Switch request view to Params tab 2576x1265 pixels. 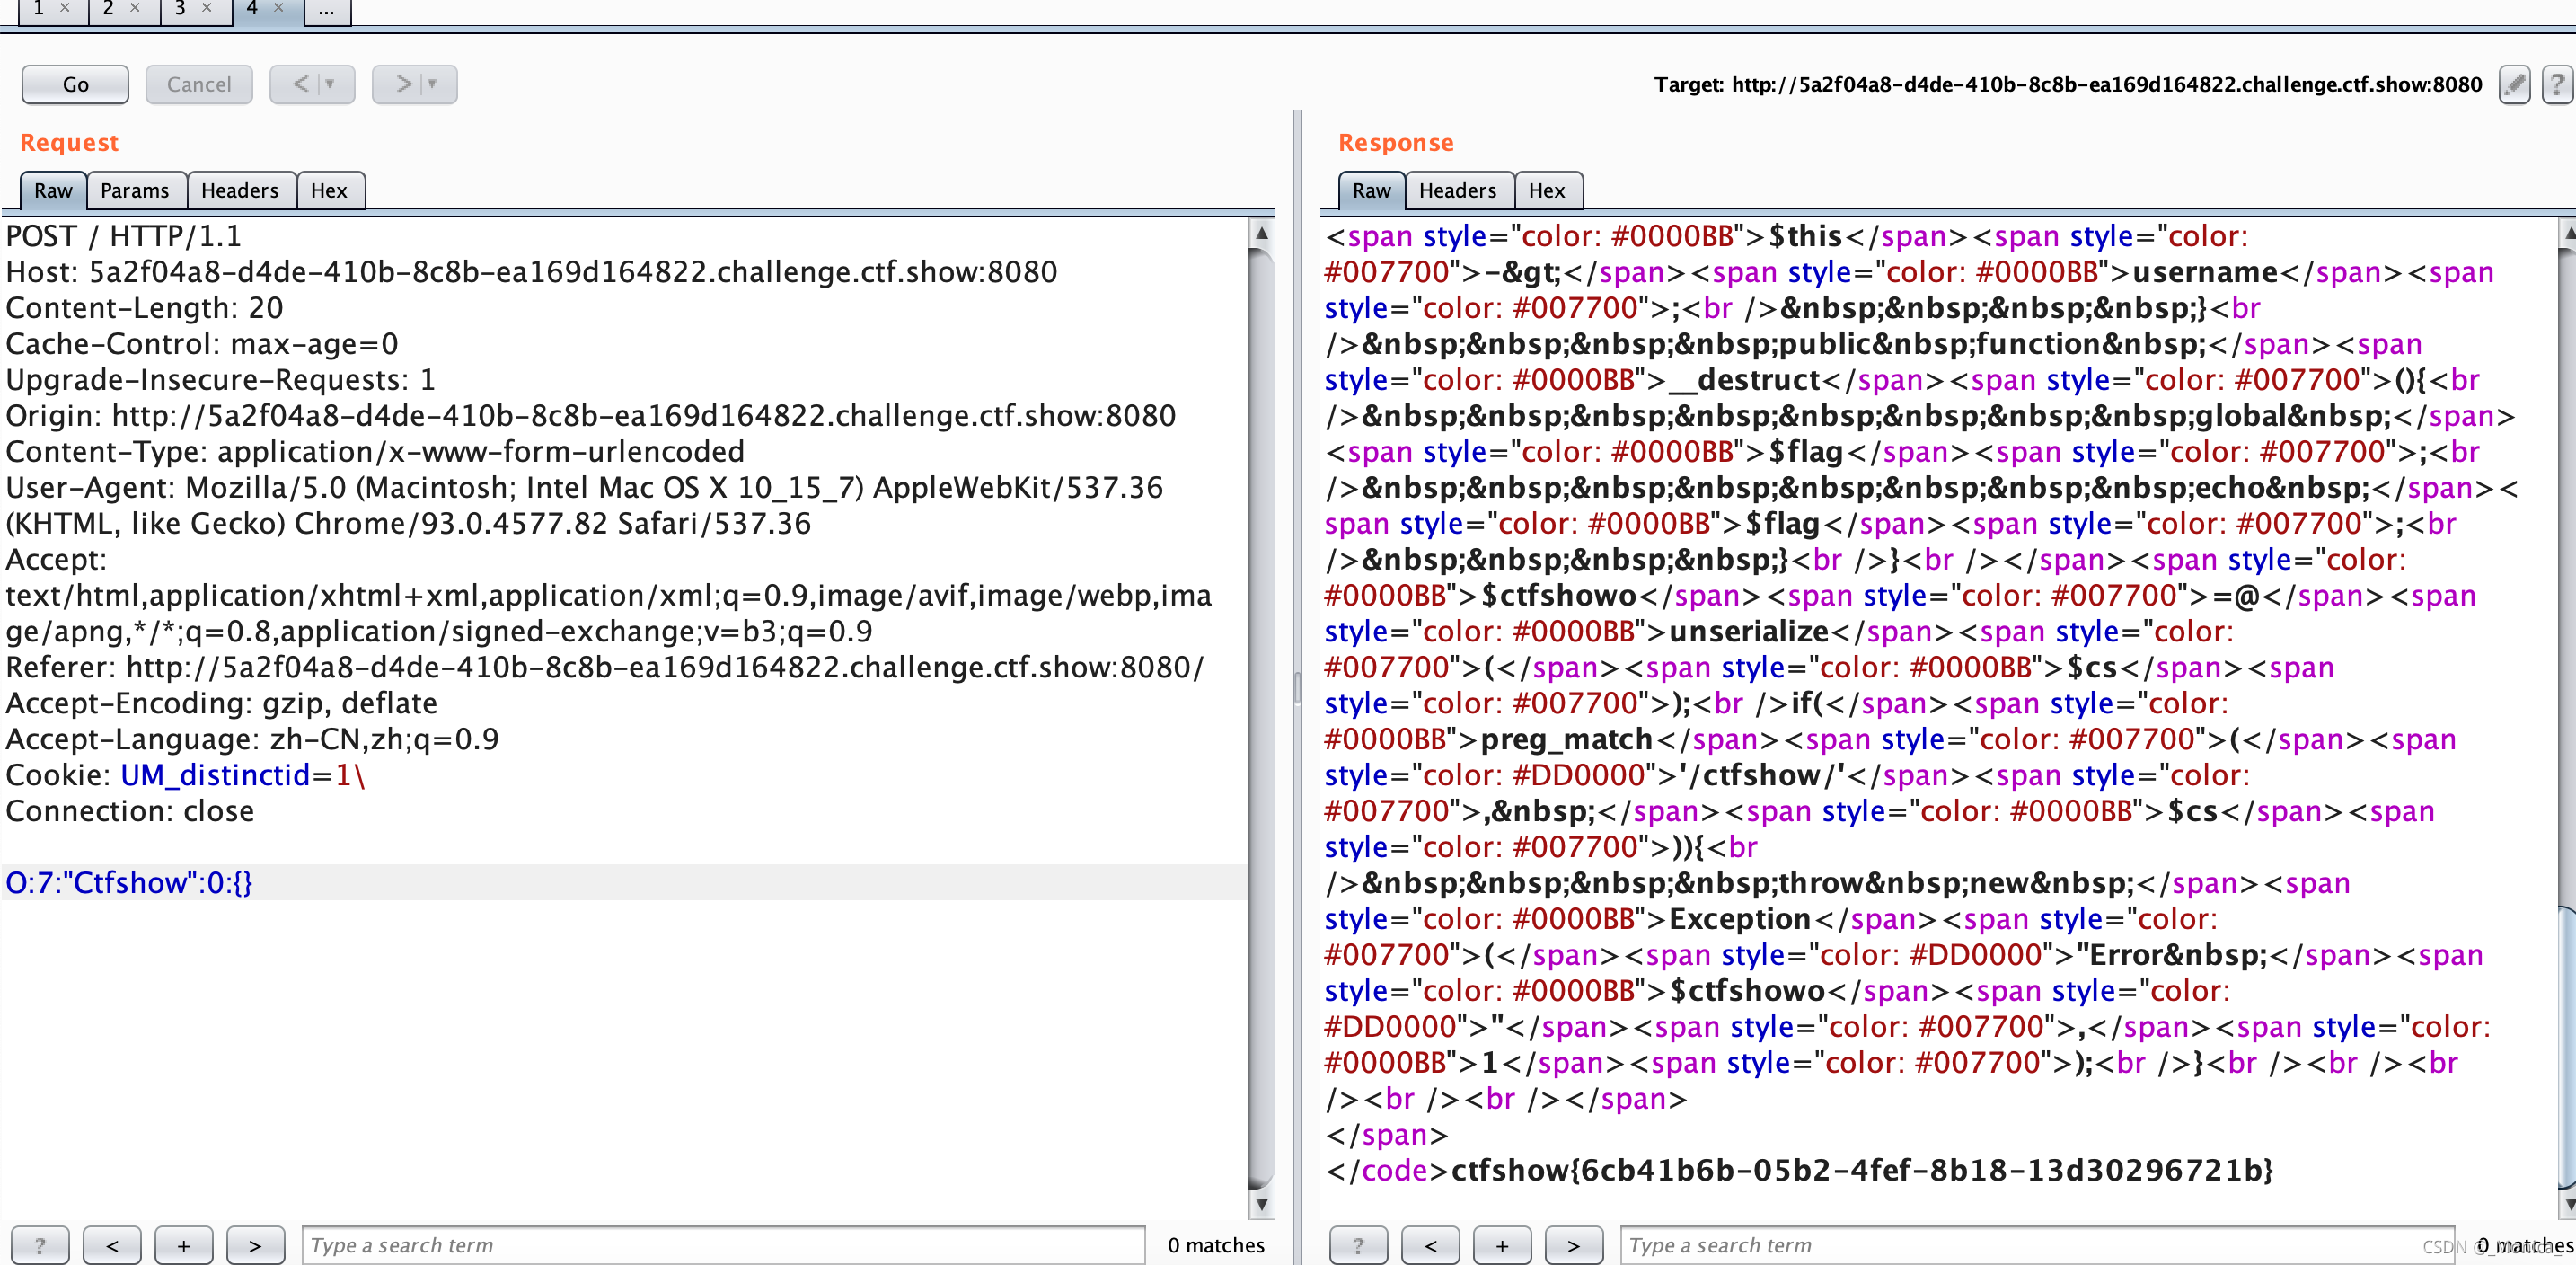click(x=135, y=191)
